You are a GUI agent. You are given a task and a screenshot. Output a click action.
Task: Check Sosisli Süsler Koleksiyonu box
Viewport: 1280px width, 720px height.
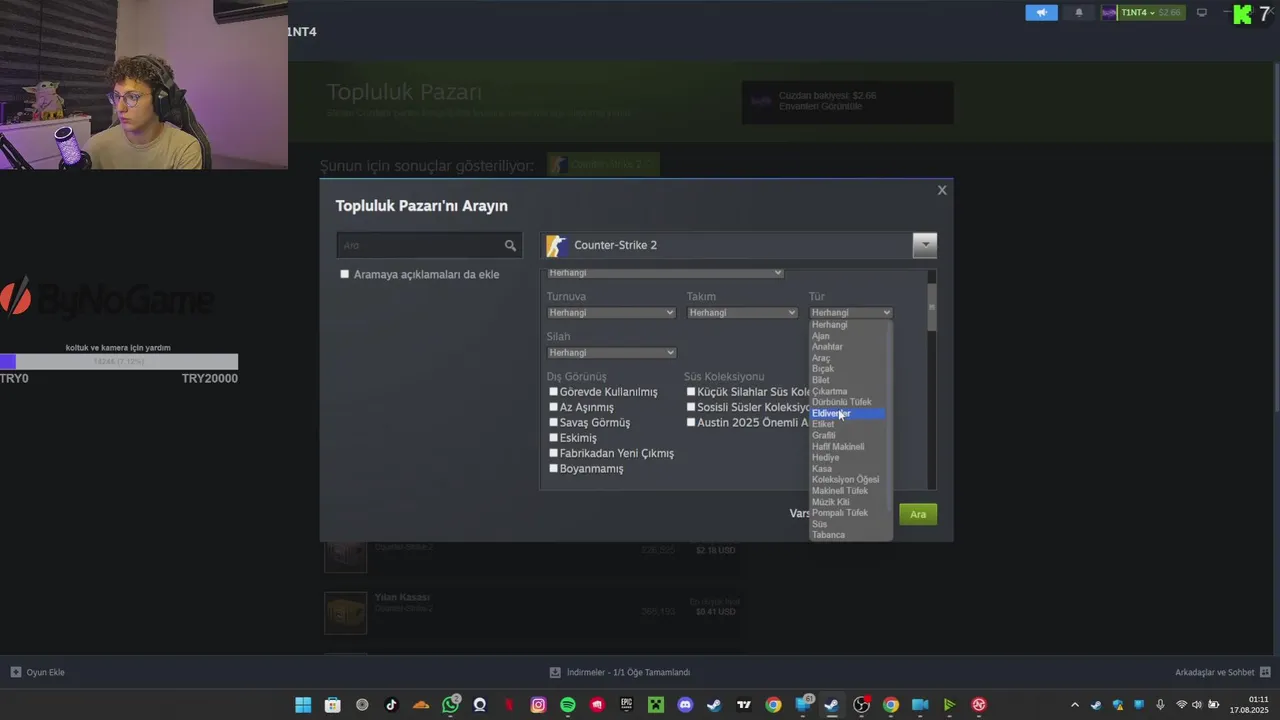[x=690, y=407]
